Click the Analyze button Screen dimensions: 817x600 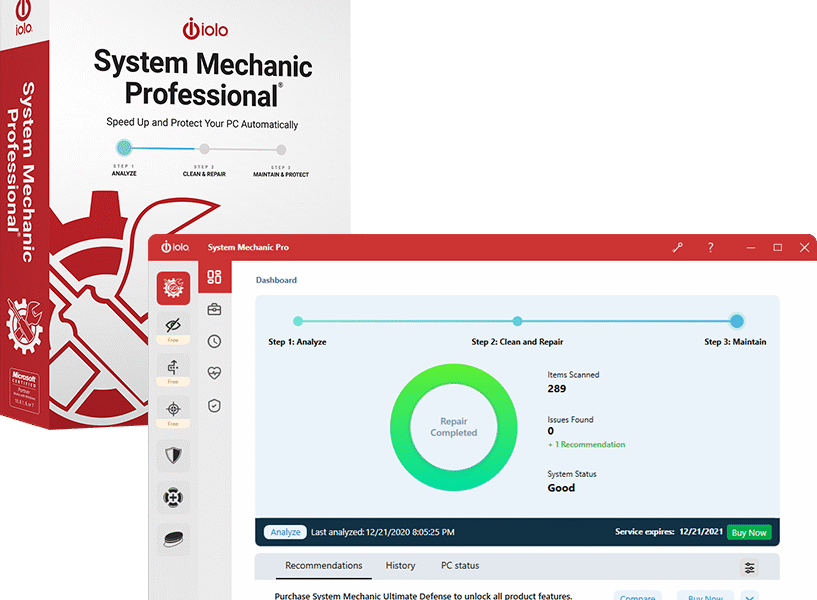pyautogui.click(x=285, y=532)
